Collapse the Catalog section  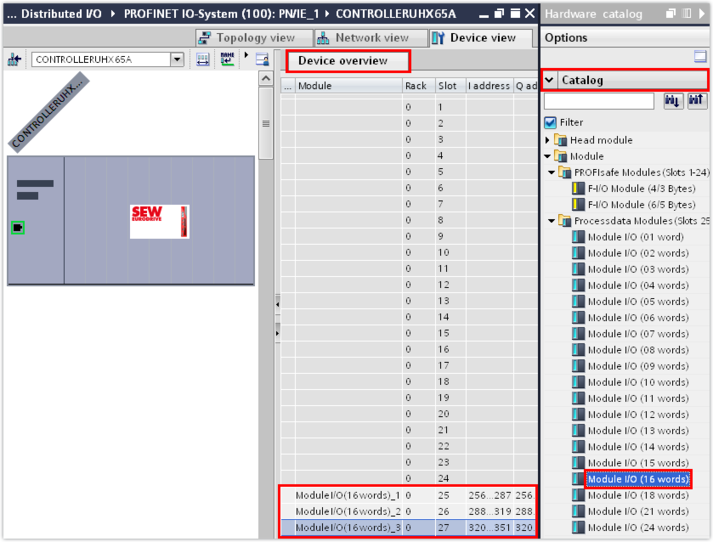point(550,80)
